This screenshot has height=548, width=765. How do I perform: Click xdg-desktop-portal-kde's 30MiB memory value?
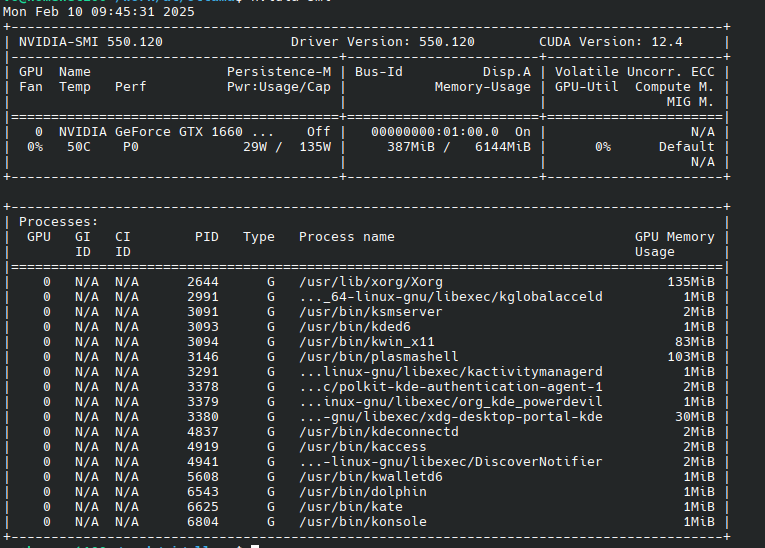pyautogui.click(x=695, y=417)
